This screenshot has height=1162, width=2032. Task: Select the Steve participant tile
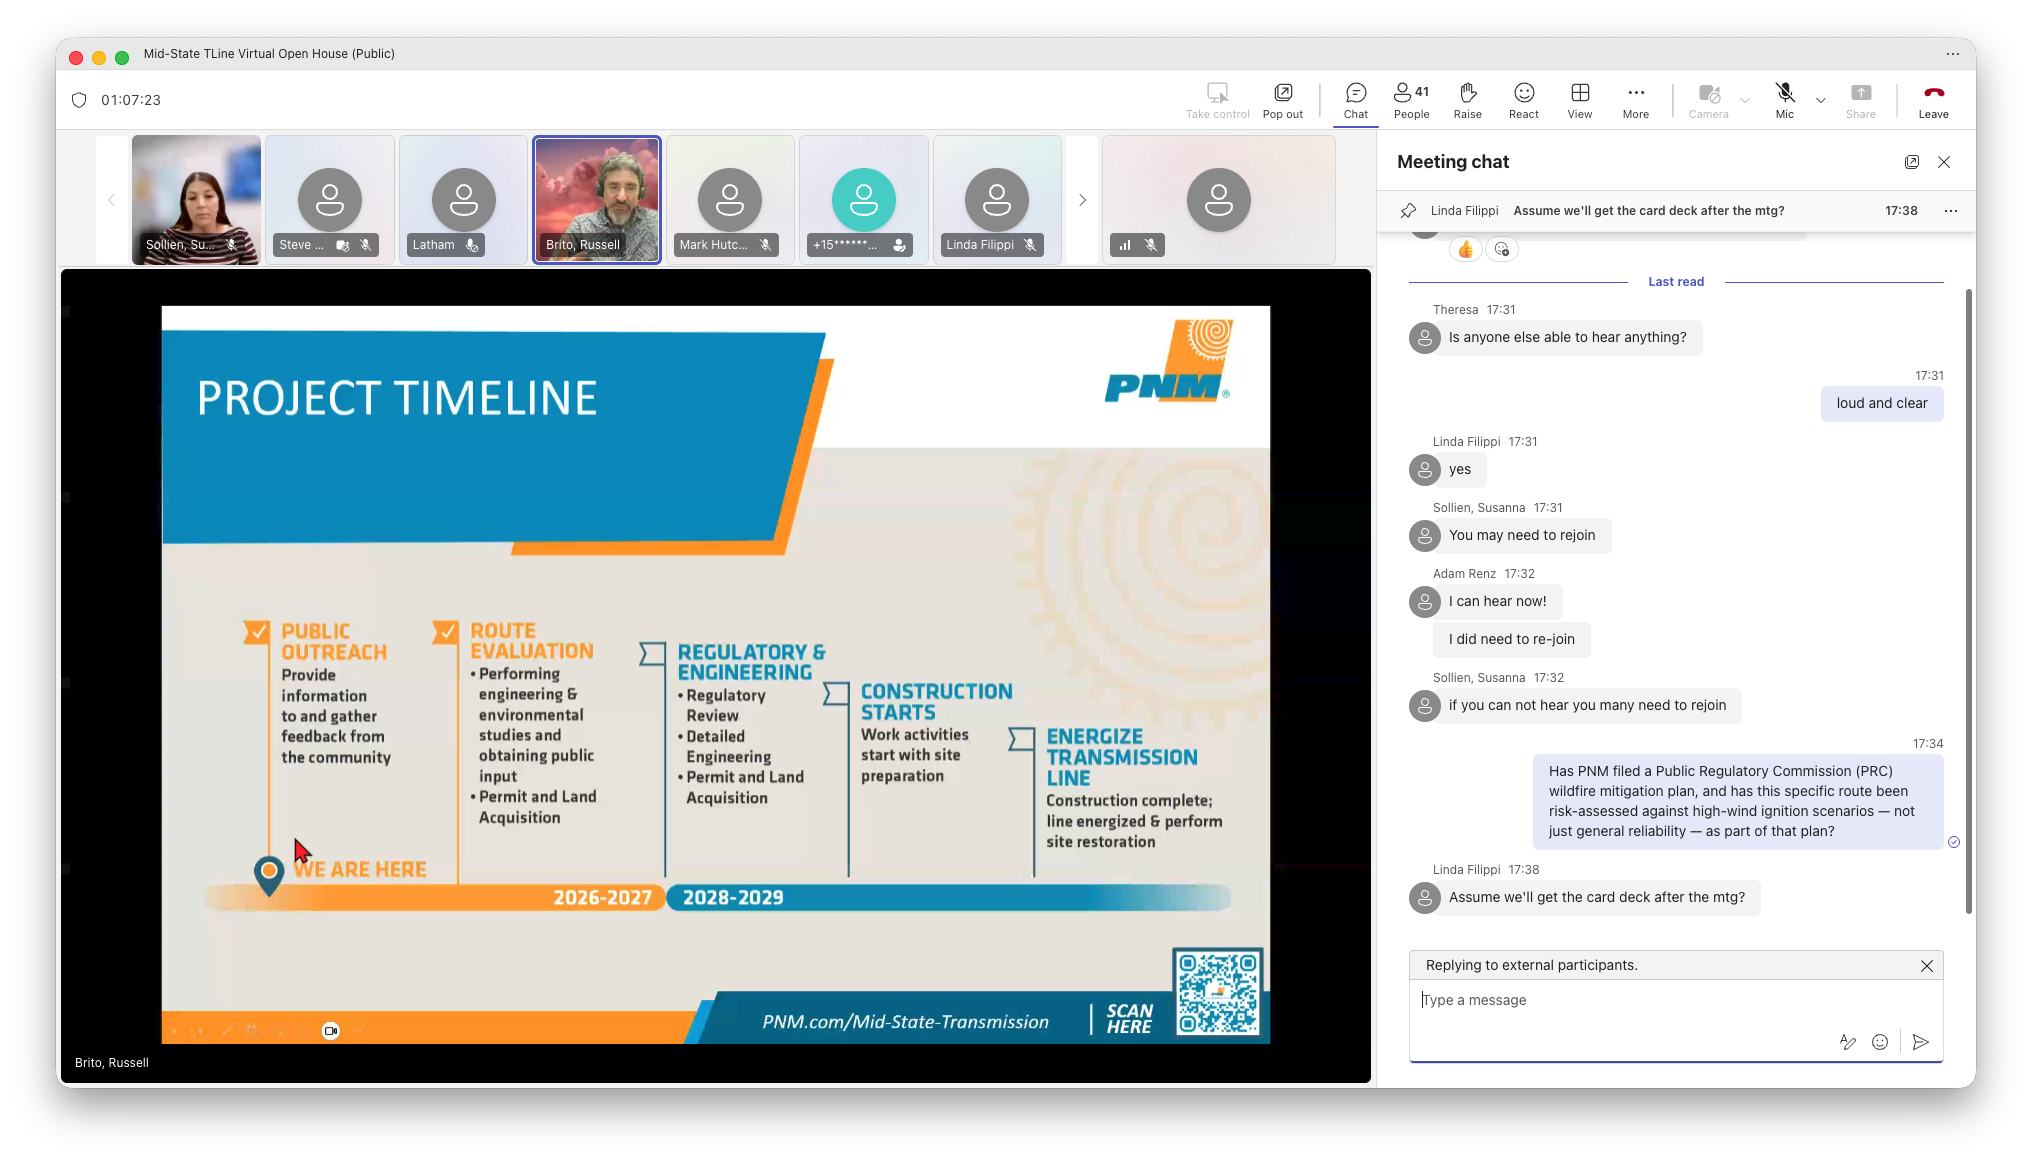coord(329,200)
